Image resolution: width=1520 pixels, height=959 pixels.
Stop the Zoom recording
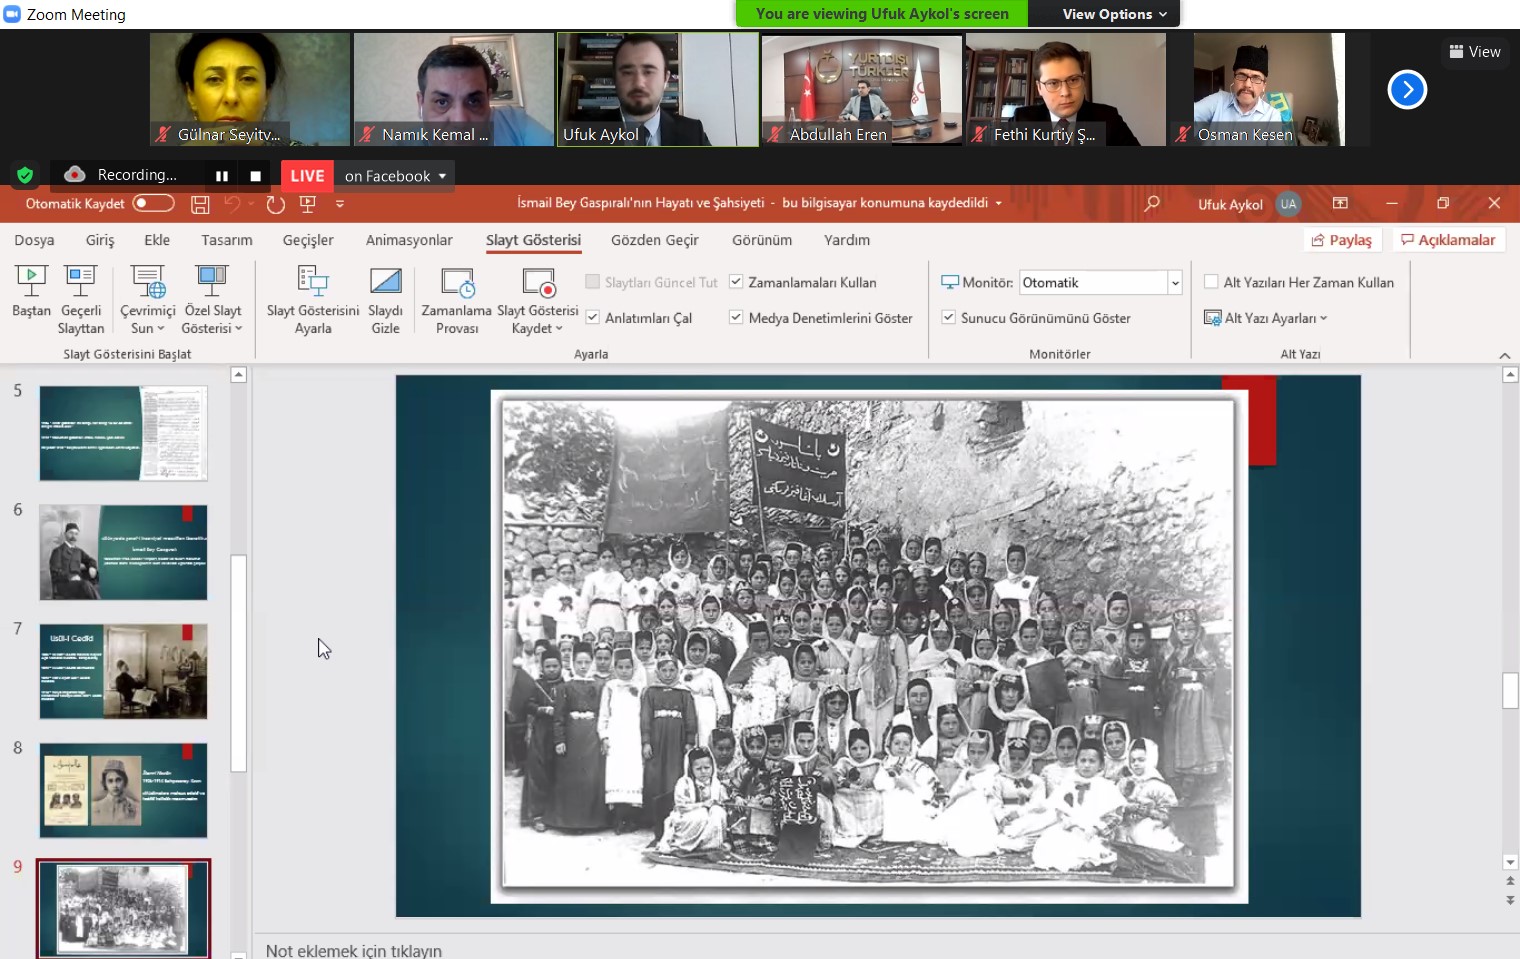tap(256, 176)
